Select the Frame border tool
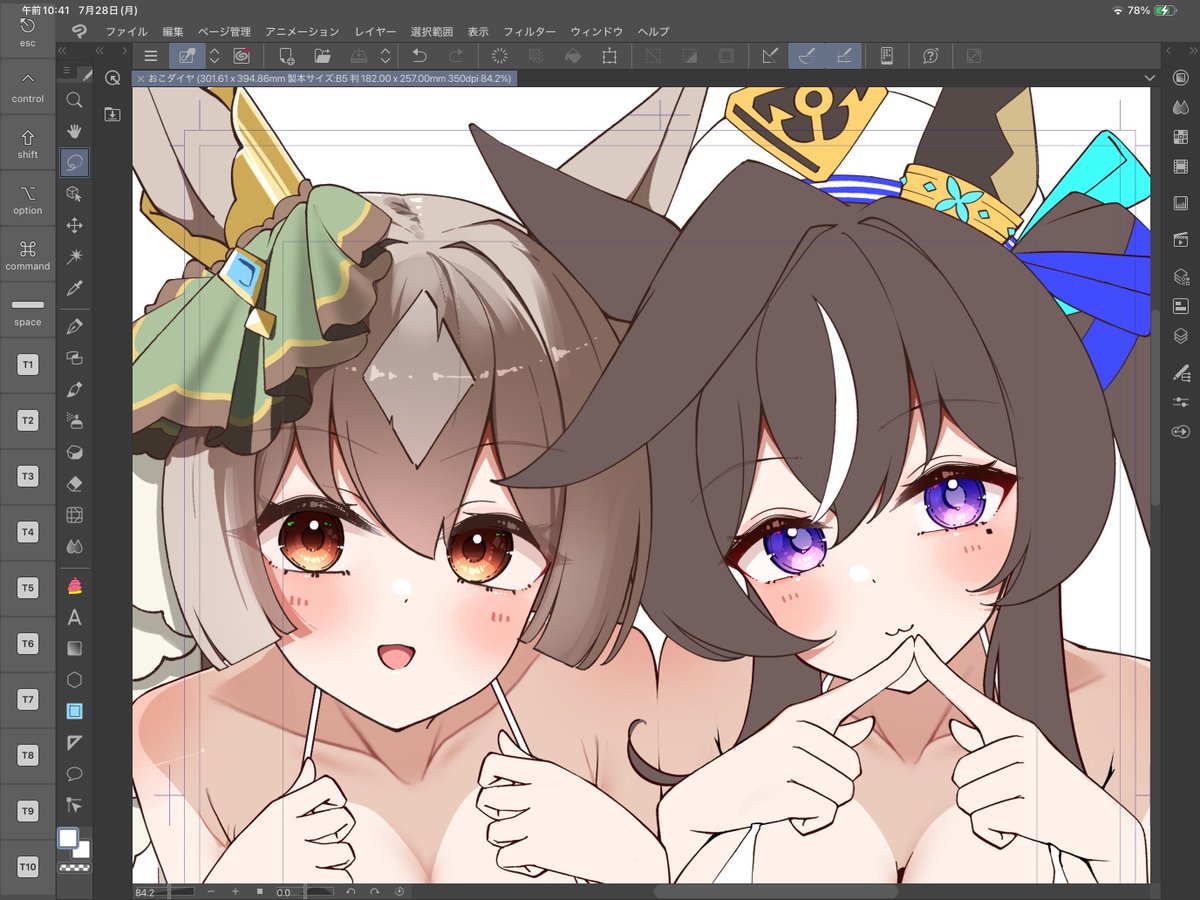Screen dimensions: 1200x900 pyautogui.click(x=74, y=711)
